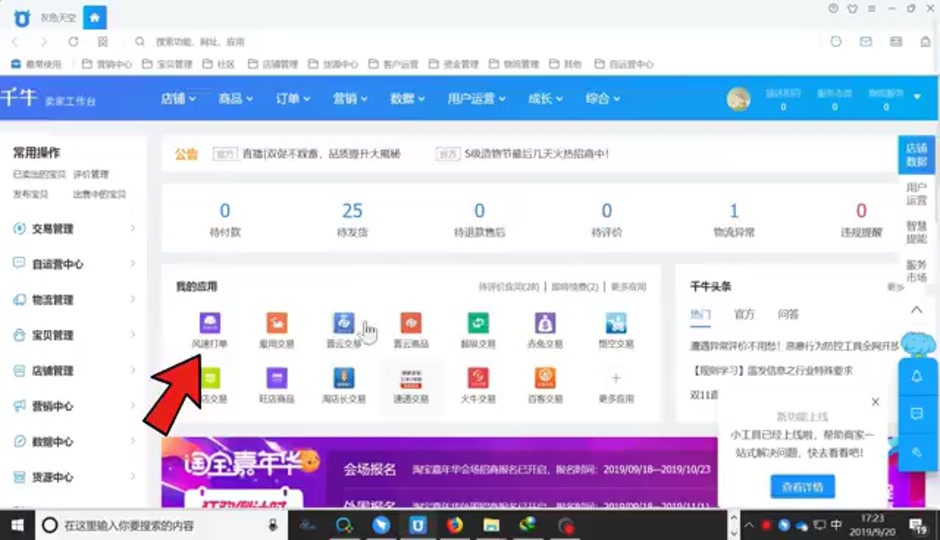The height and width of the screenshot is (540, 940).
Task: Click the grid layout icon beside refresh
Action: click(103, 41)
